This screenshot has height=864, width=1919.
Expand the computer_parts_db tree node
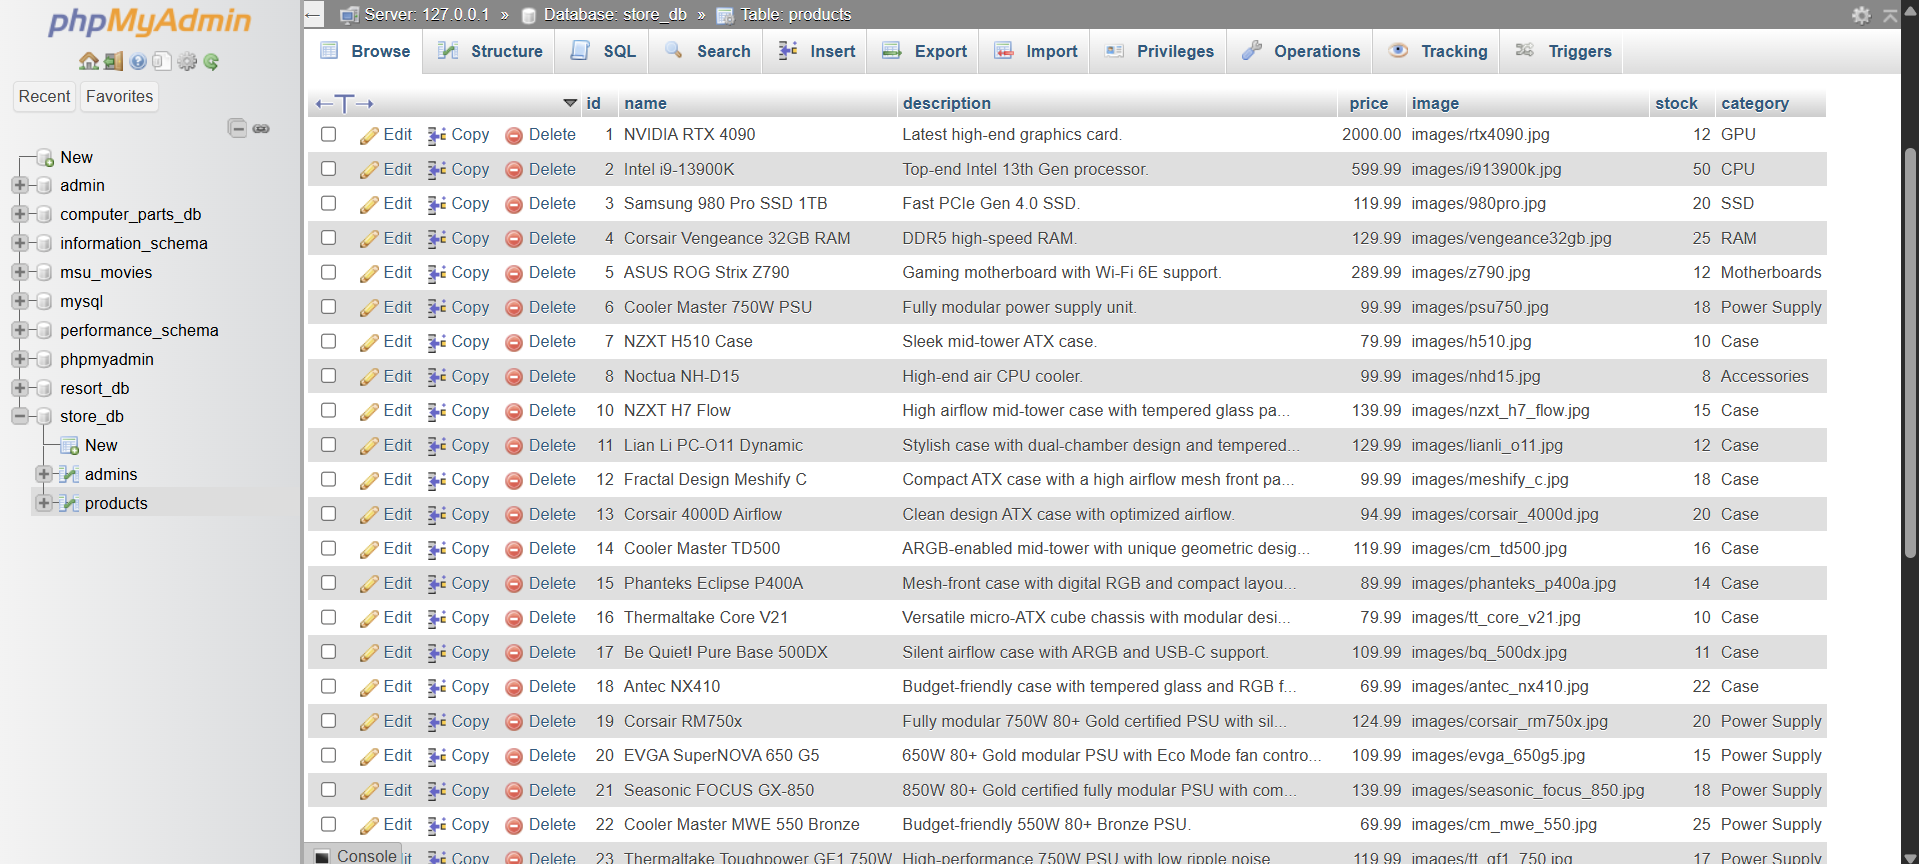click(19, 214)
